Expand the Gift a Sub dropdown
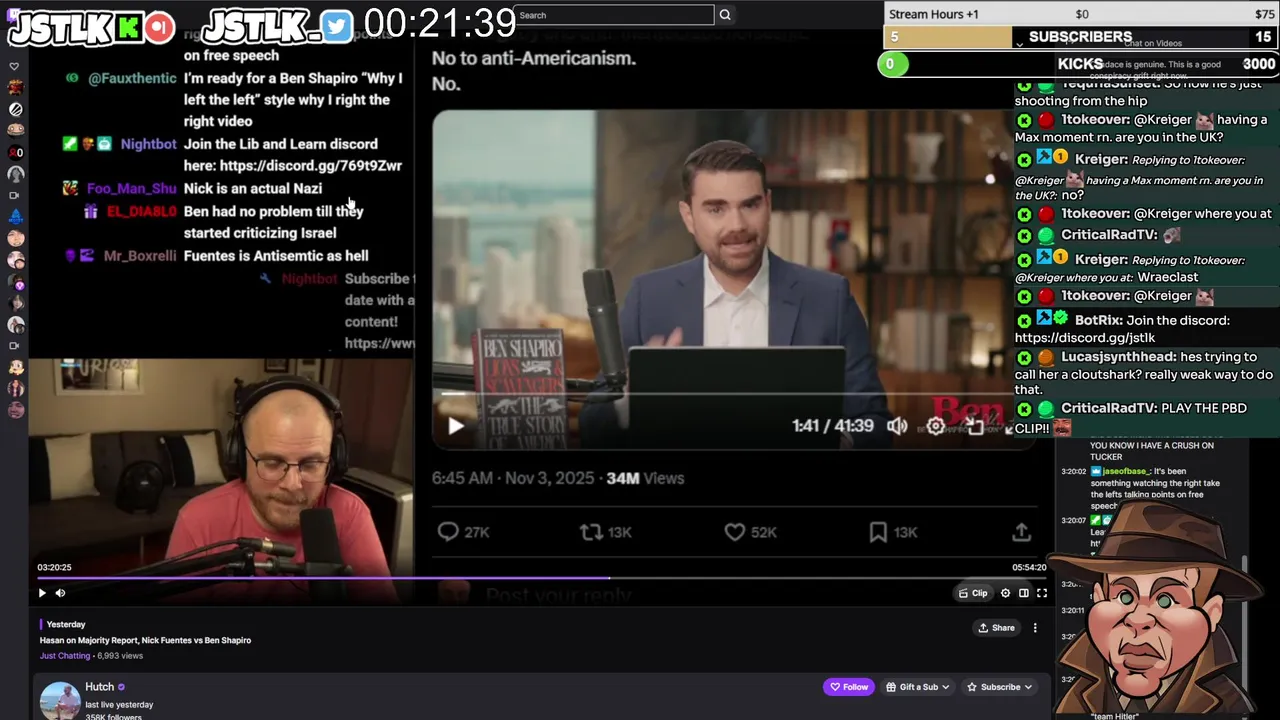 (x=916, y=687)
